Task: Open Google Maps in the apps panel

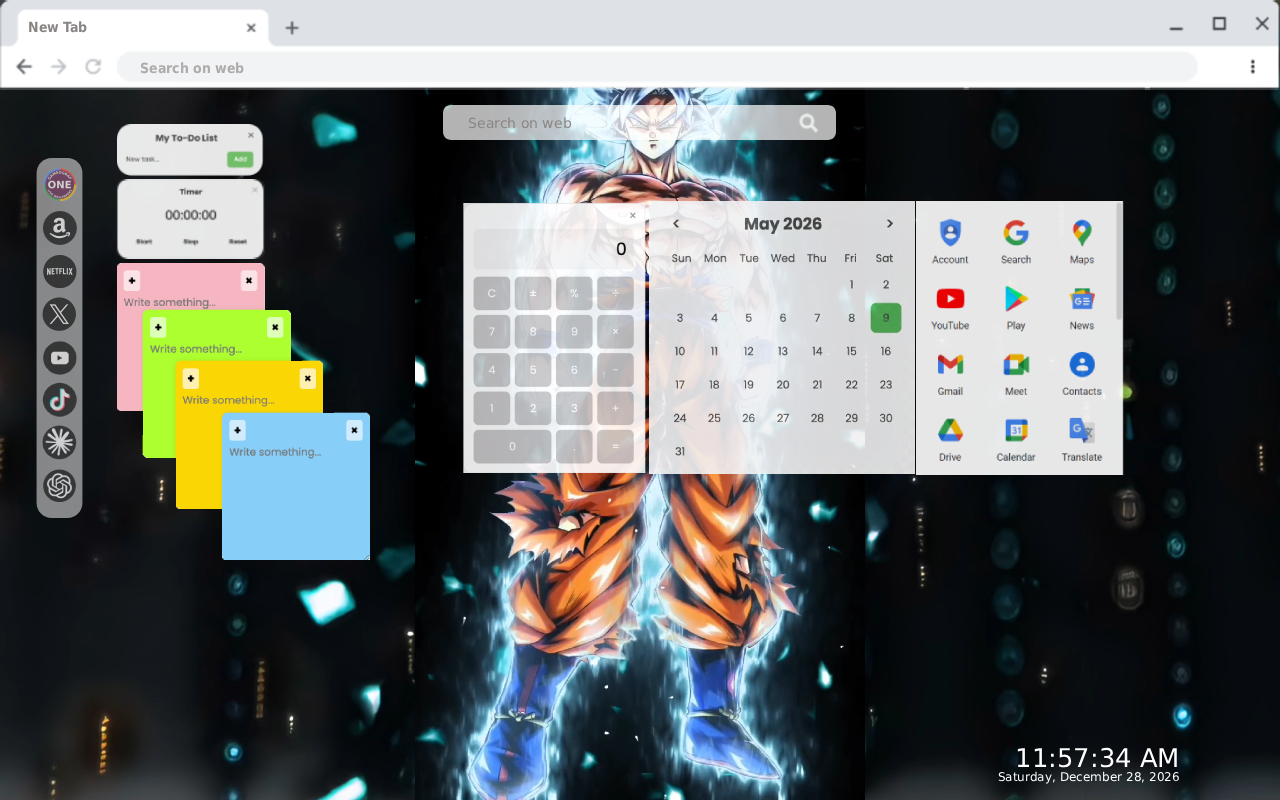Action: point(1082,241)
